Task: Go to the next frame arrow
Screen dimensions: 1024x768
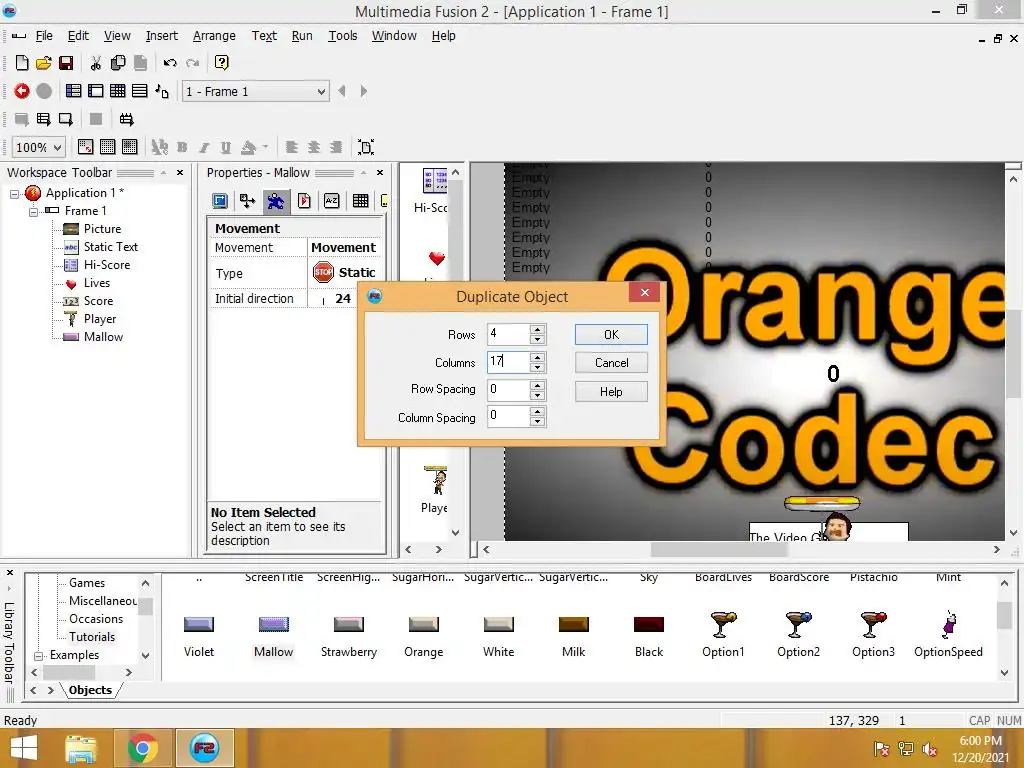Action: pyautogui.click(x=364, y=91)
